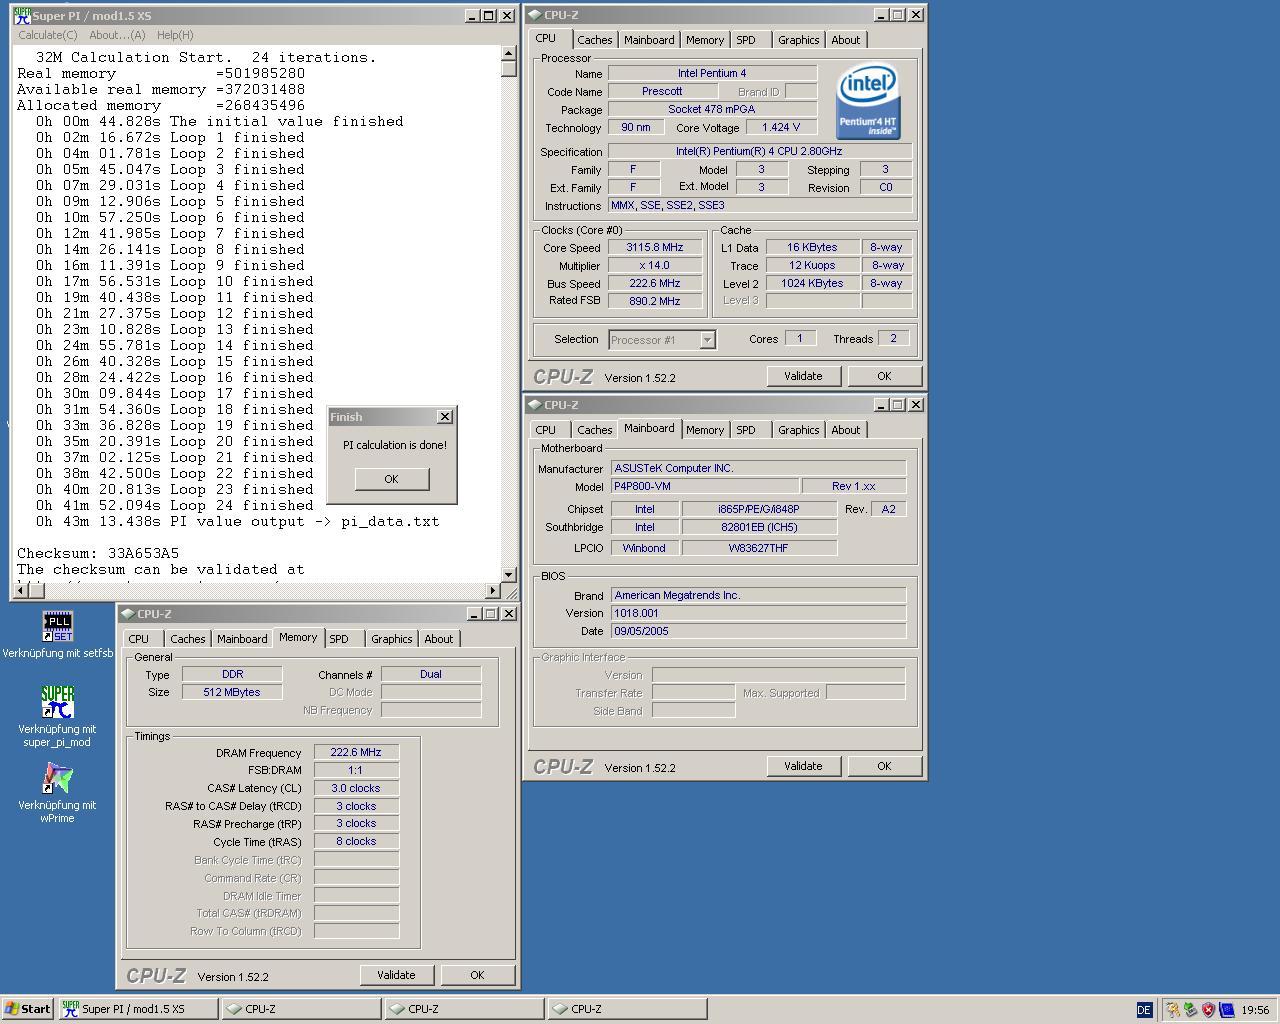This screenshot has width=1280, height=1024.
Task: Click the FSB:DRAM ratio value 1:1
Action: 356,770
